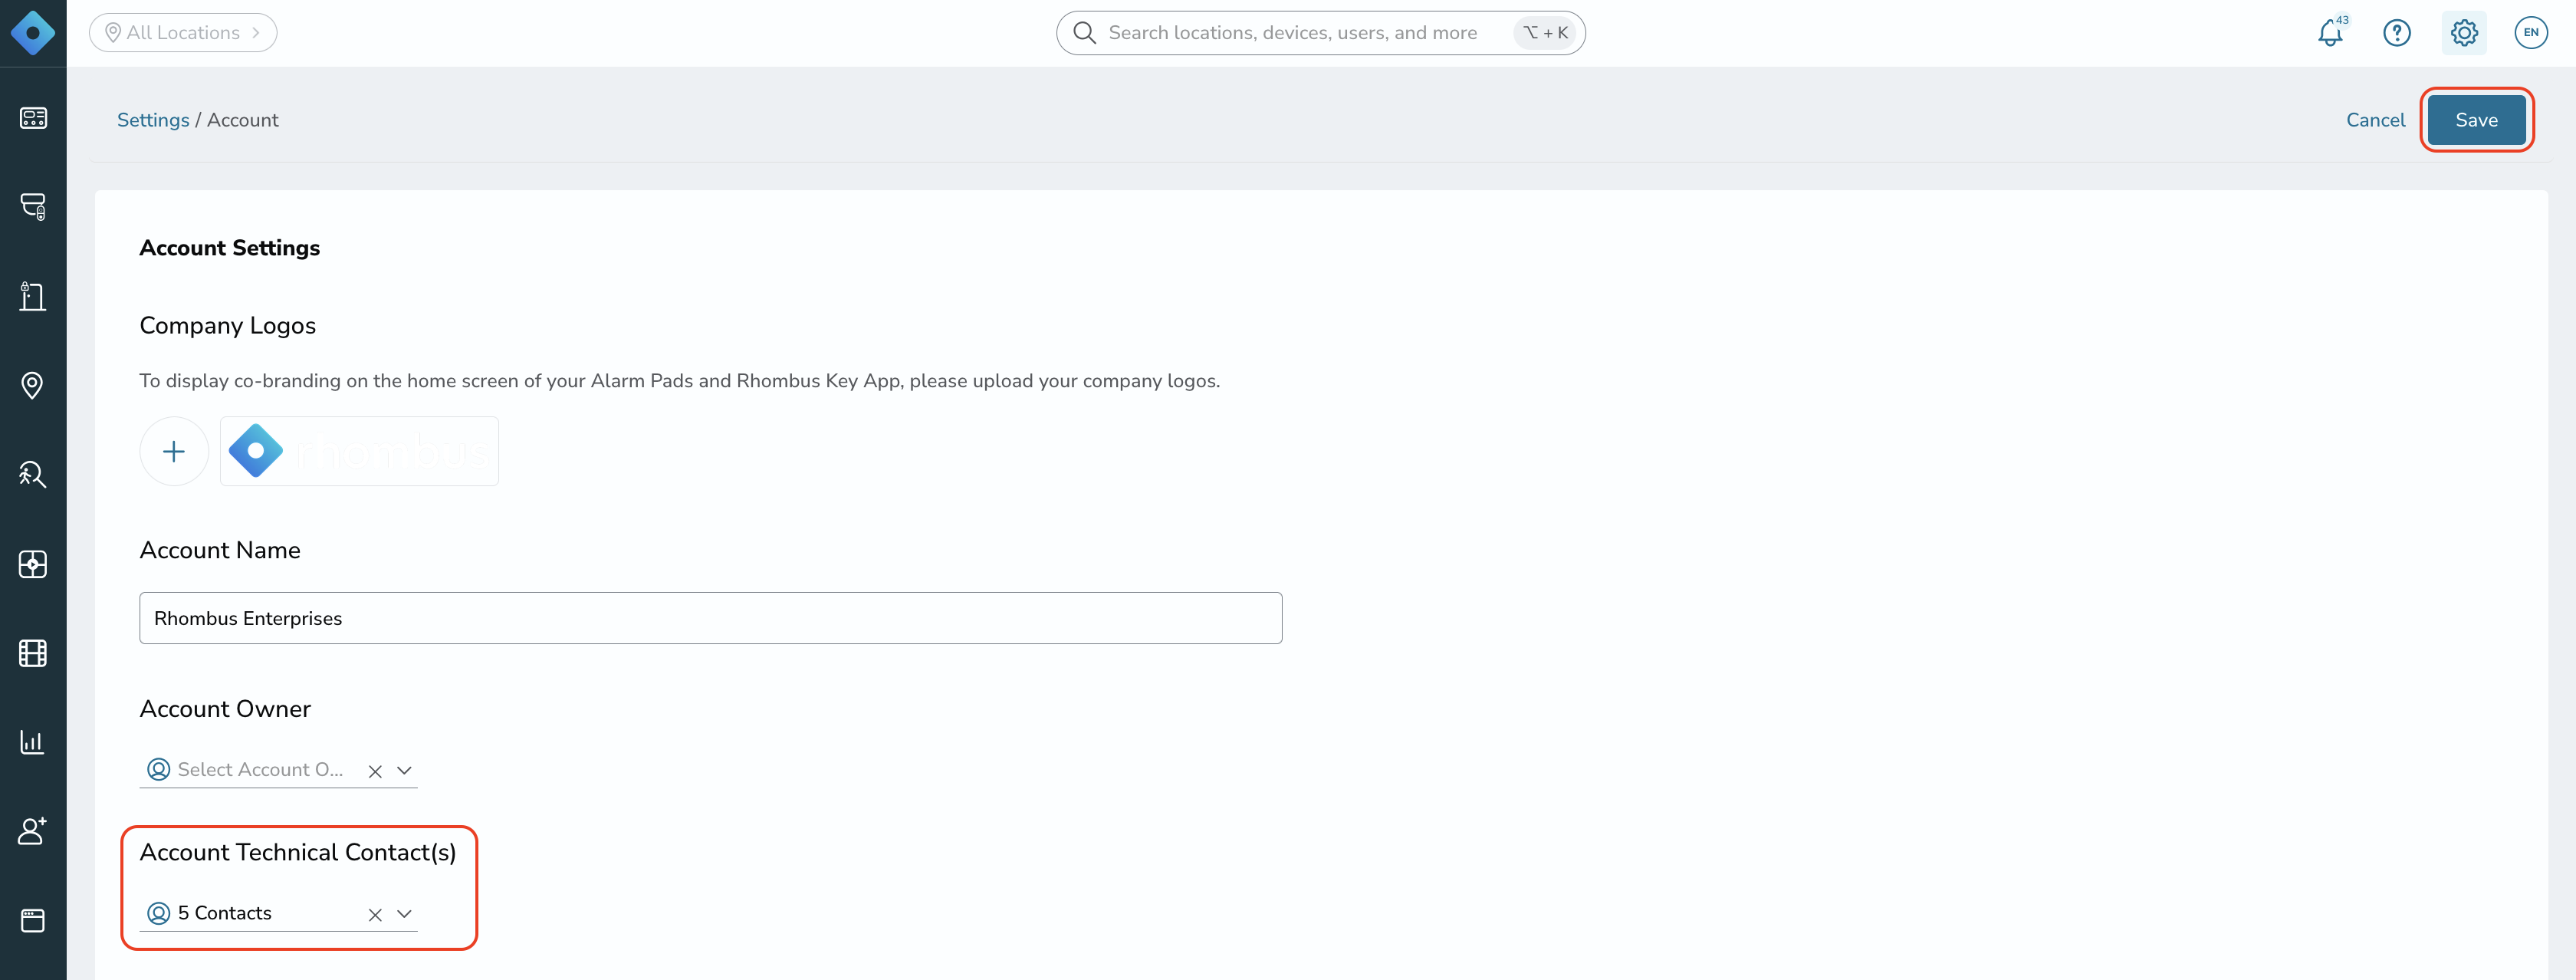The width and height of the screenshot is (2576, 980).
Task: Click the Company Logos heading
Action: [228, 326]
